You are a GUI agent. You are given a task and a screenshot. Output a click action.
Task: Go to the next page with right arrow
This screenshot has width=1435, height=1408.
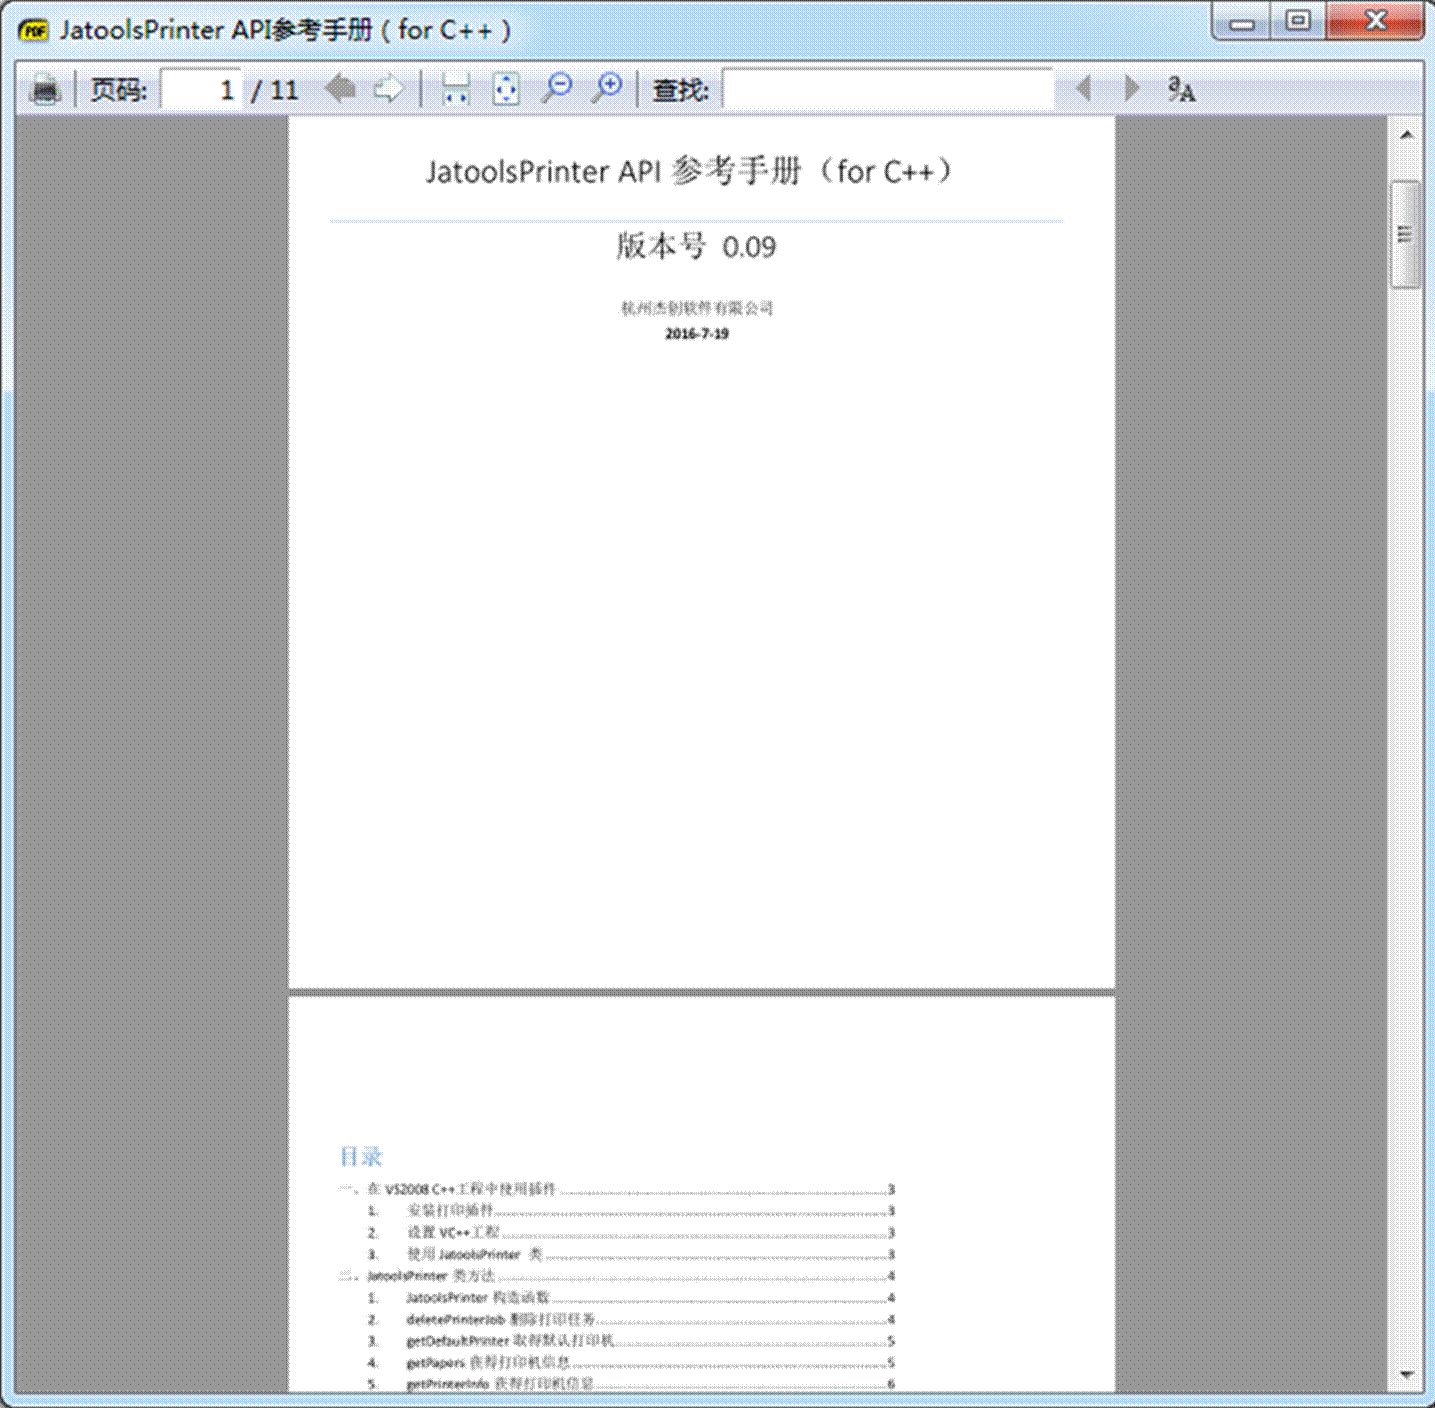click(x=388, y=90)
